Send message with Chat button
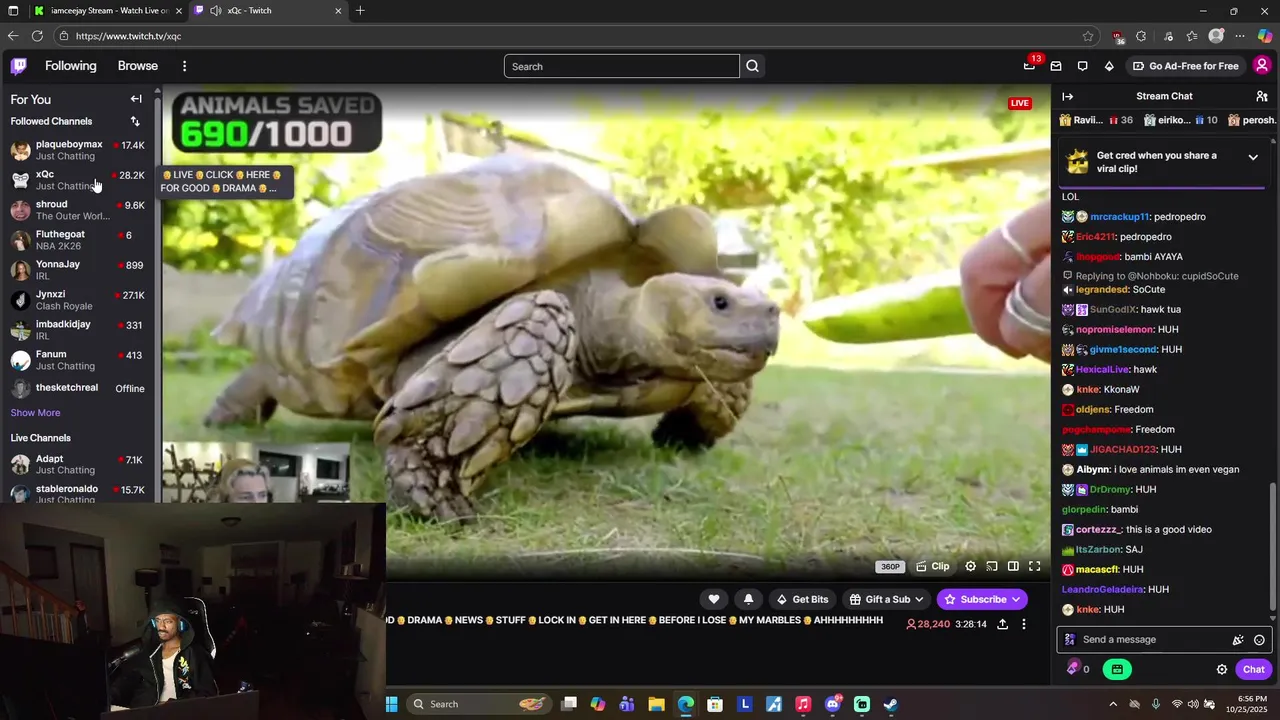This screenshot has width=1280, height=720. pyautogui.click(x=1253, y=669)
